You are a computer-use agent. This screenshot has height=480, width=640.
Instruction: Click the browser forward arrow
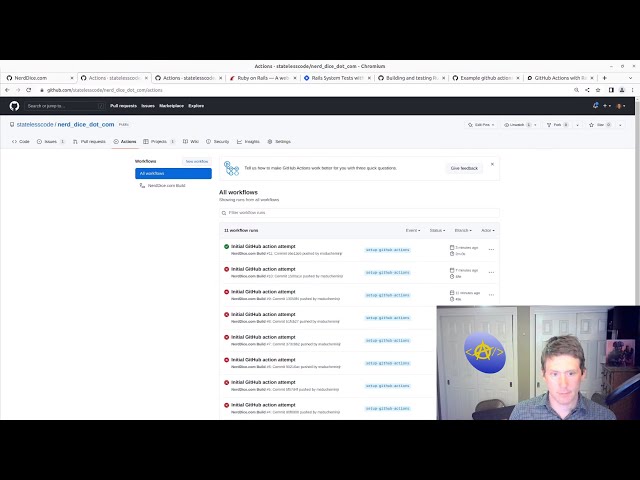click(18, 90)
